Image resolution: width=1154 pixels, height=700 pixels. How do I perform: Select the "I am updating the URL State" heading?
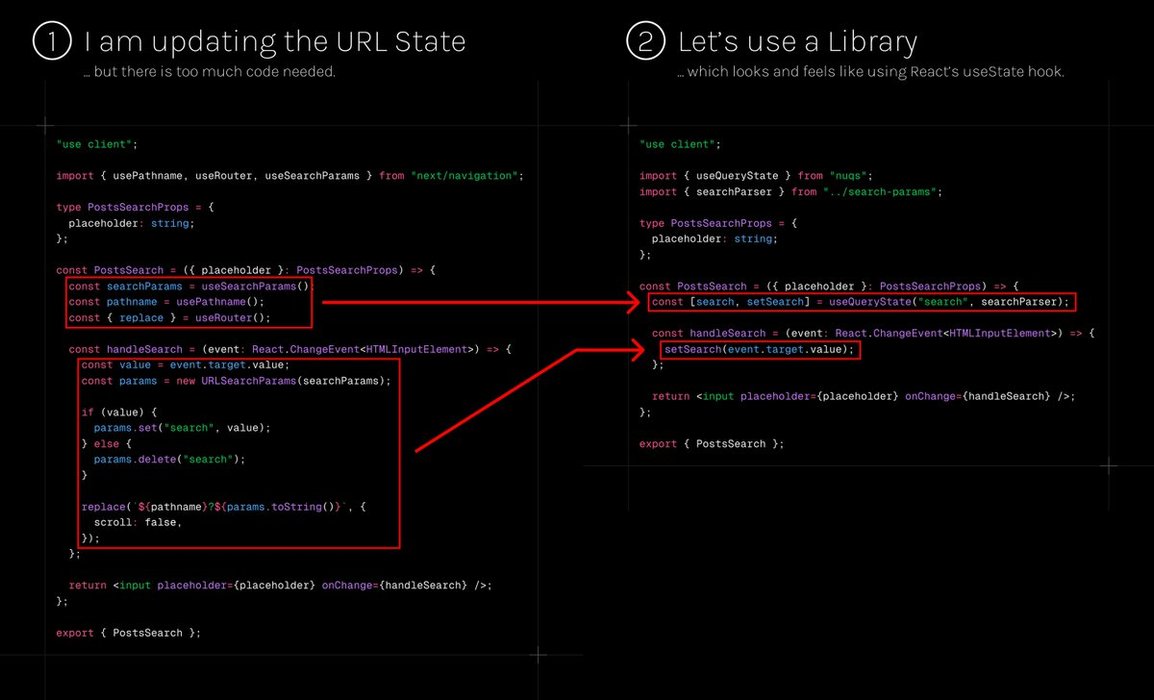[x=274, y=42]
